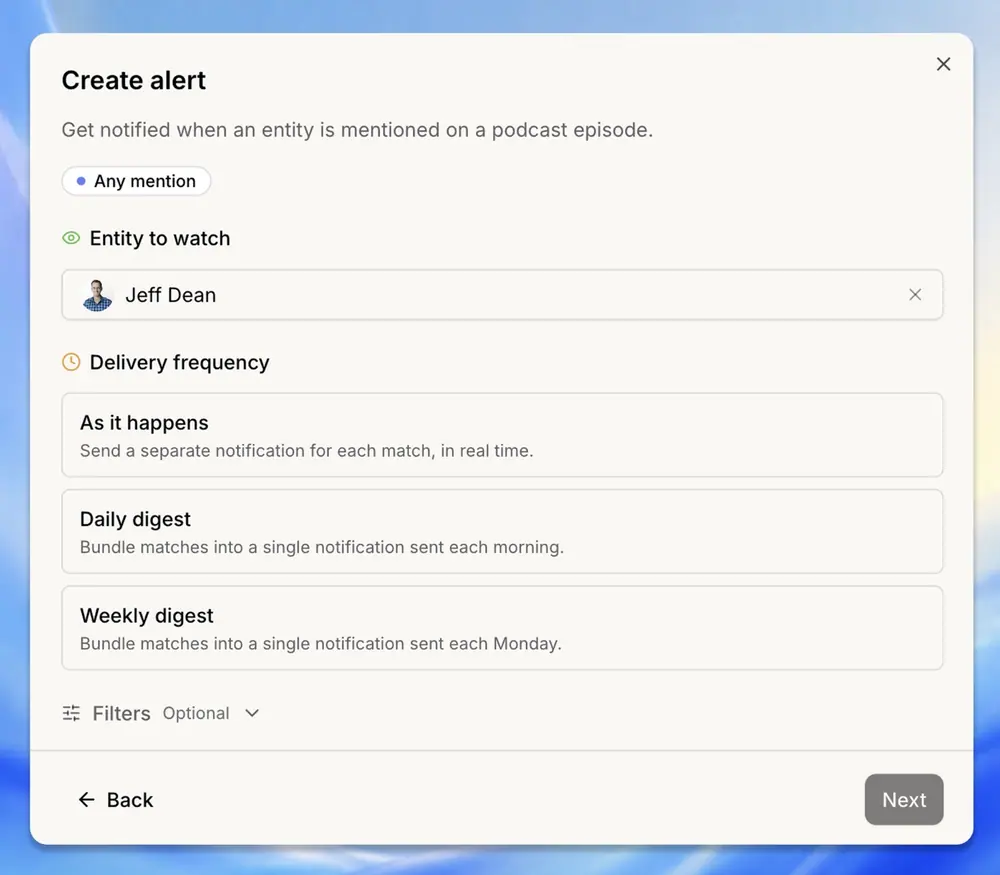The image size is (1000, 875).
Task: Click the Entity to watch input field
Action: coord(502,295)
